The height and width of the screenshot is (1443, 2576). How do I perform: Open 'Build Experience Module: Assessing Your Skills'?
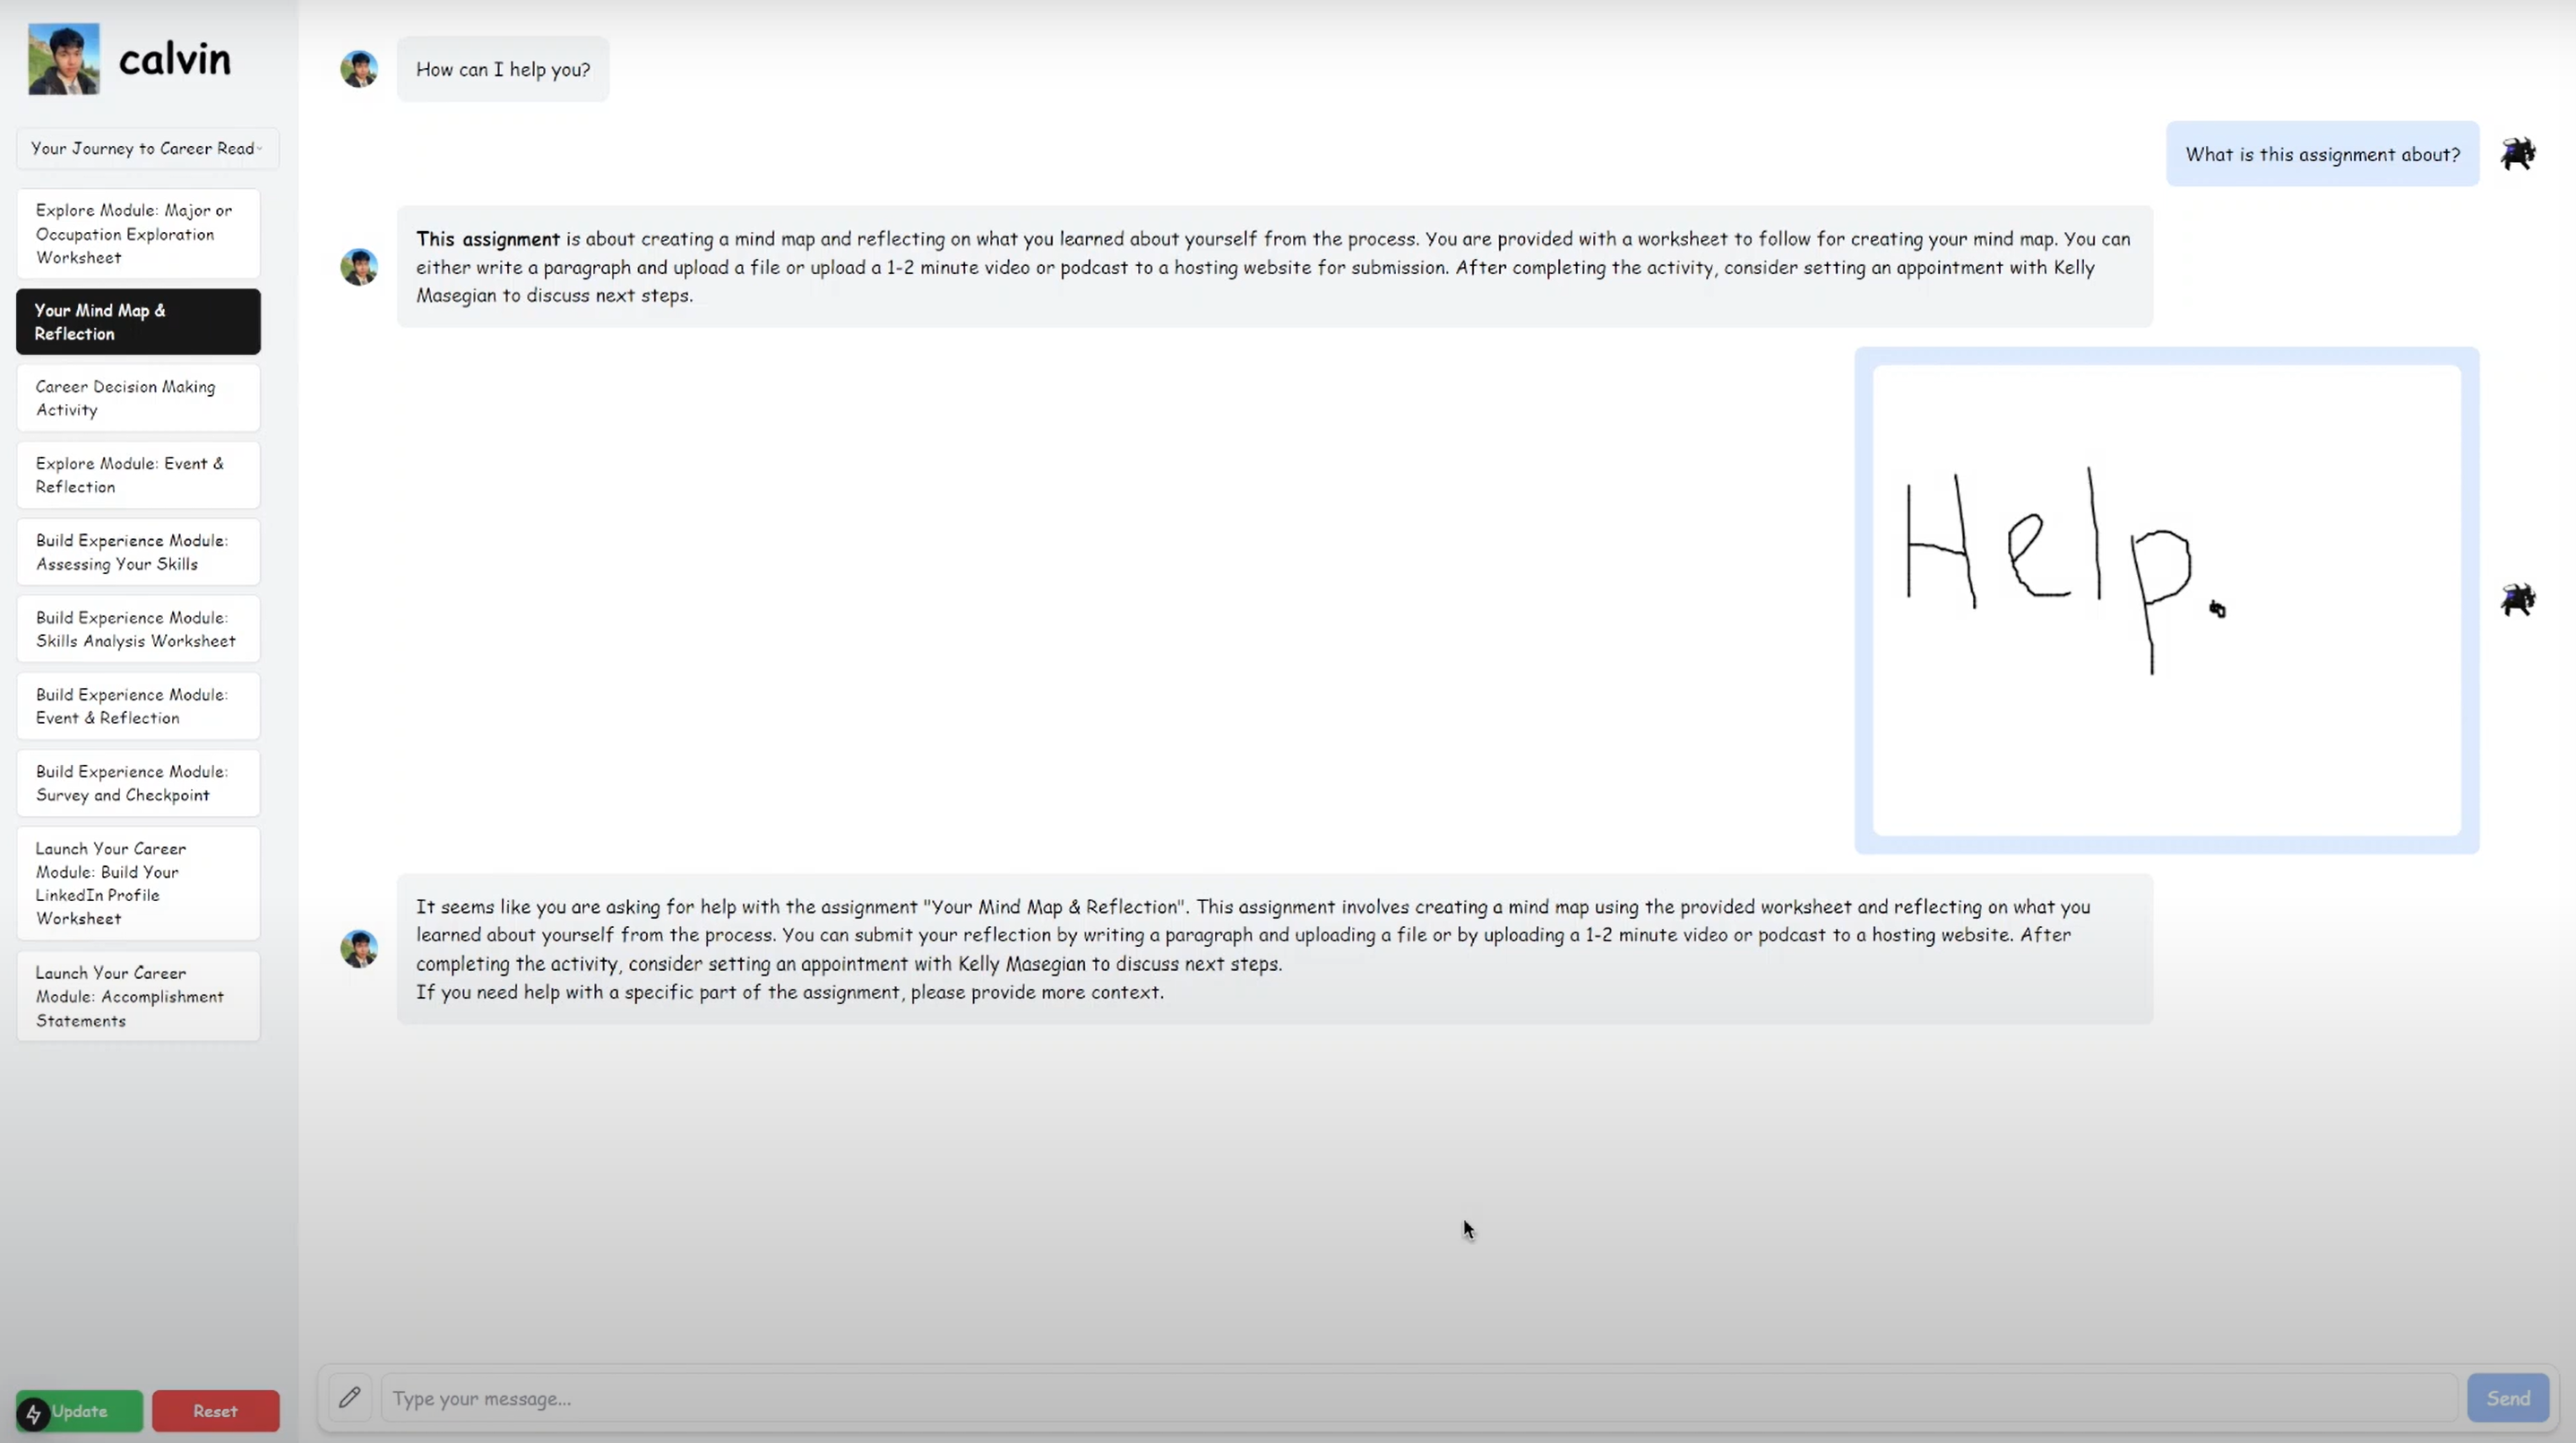tap(138, 552)
